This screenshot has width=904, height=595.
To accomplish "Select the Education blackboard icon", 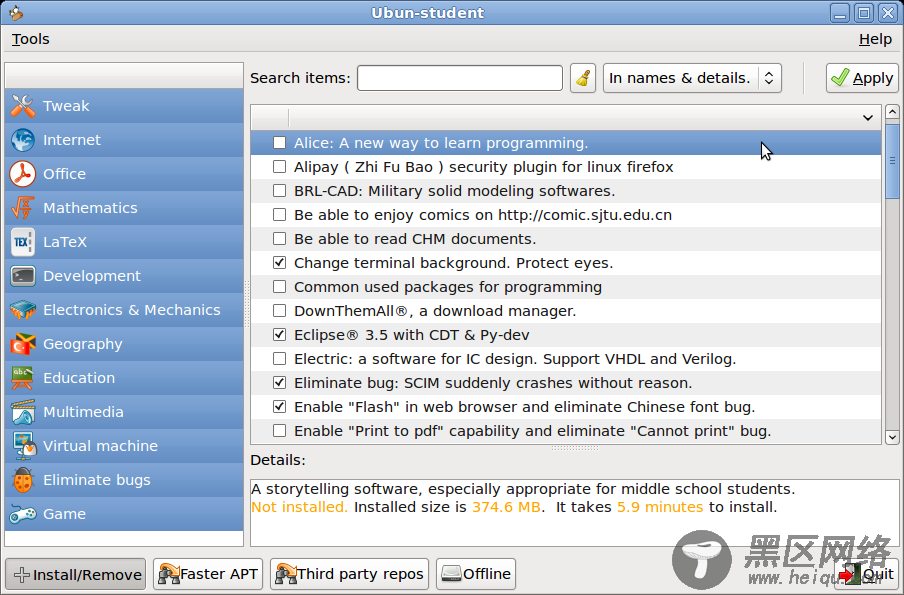I will coord(22,378).
